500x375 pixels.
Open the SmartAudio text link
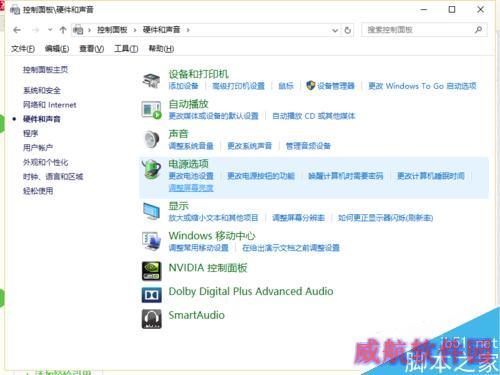pyautogui.click(x=197, y=315)
